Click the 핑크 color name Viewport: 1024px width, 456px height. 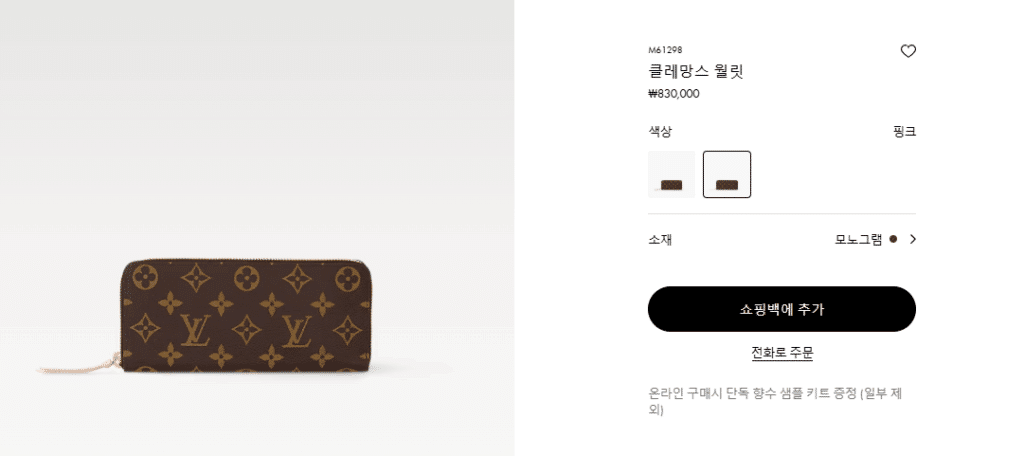[904, 132]
